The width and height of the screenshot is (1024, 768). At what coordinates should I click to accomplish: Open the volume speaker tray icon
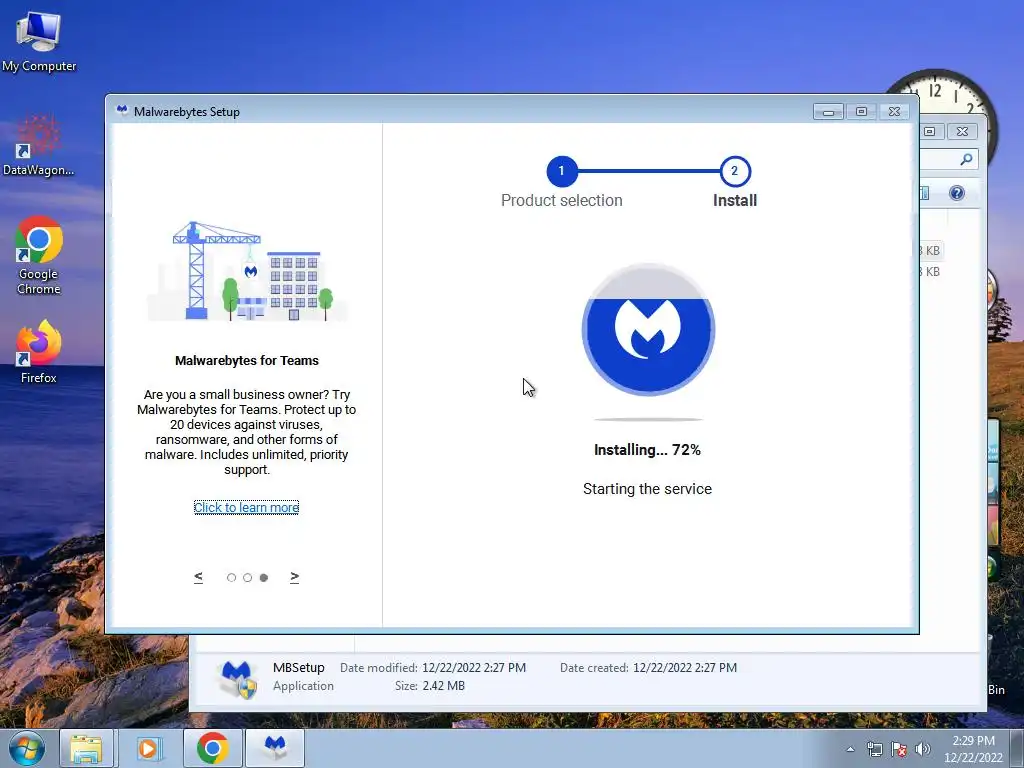pos(923,749)
